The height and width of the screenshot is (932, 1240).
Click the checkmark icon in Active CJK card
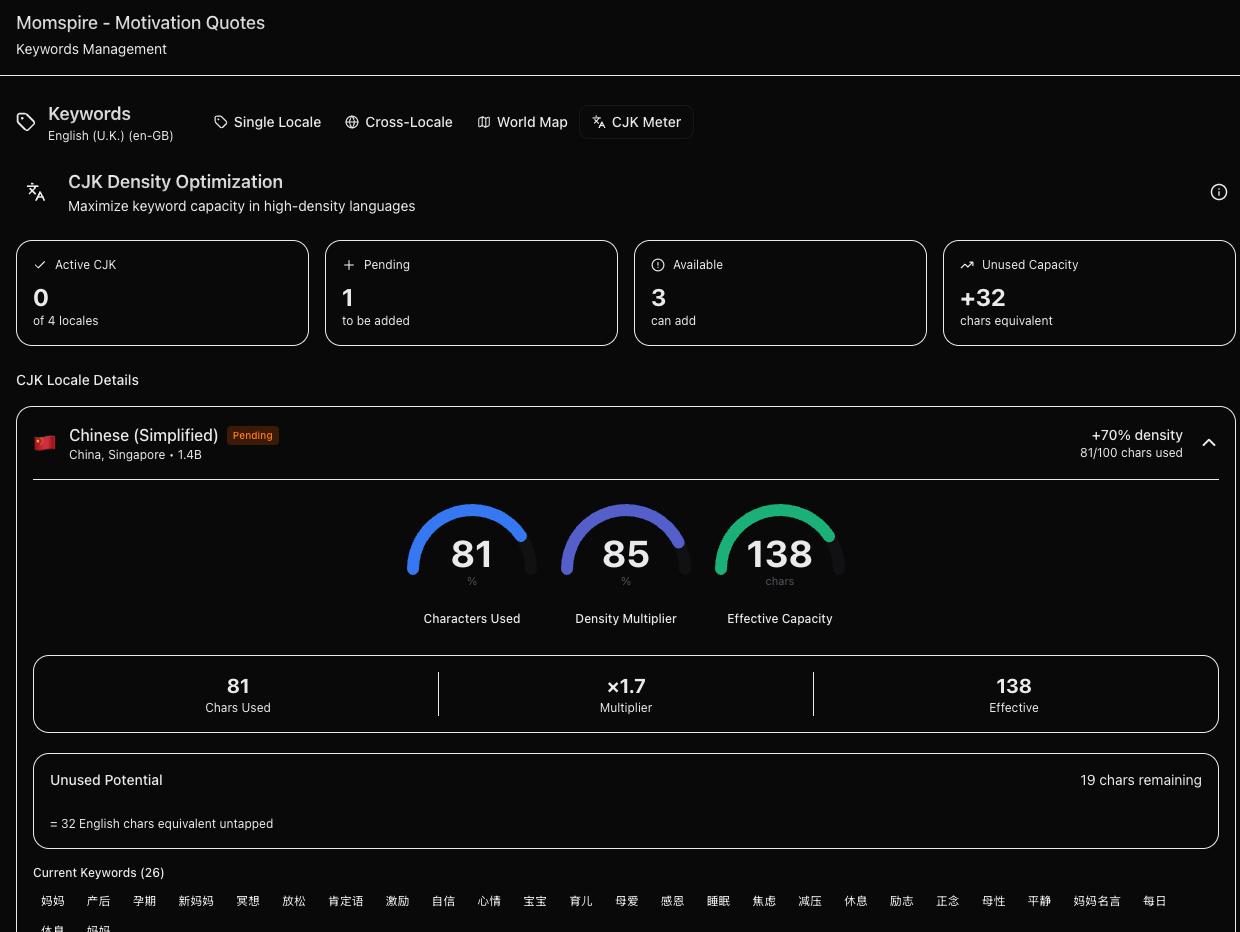40,264
